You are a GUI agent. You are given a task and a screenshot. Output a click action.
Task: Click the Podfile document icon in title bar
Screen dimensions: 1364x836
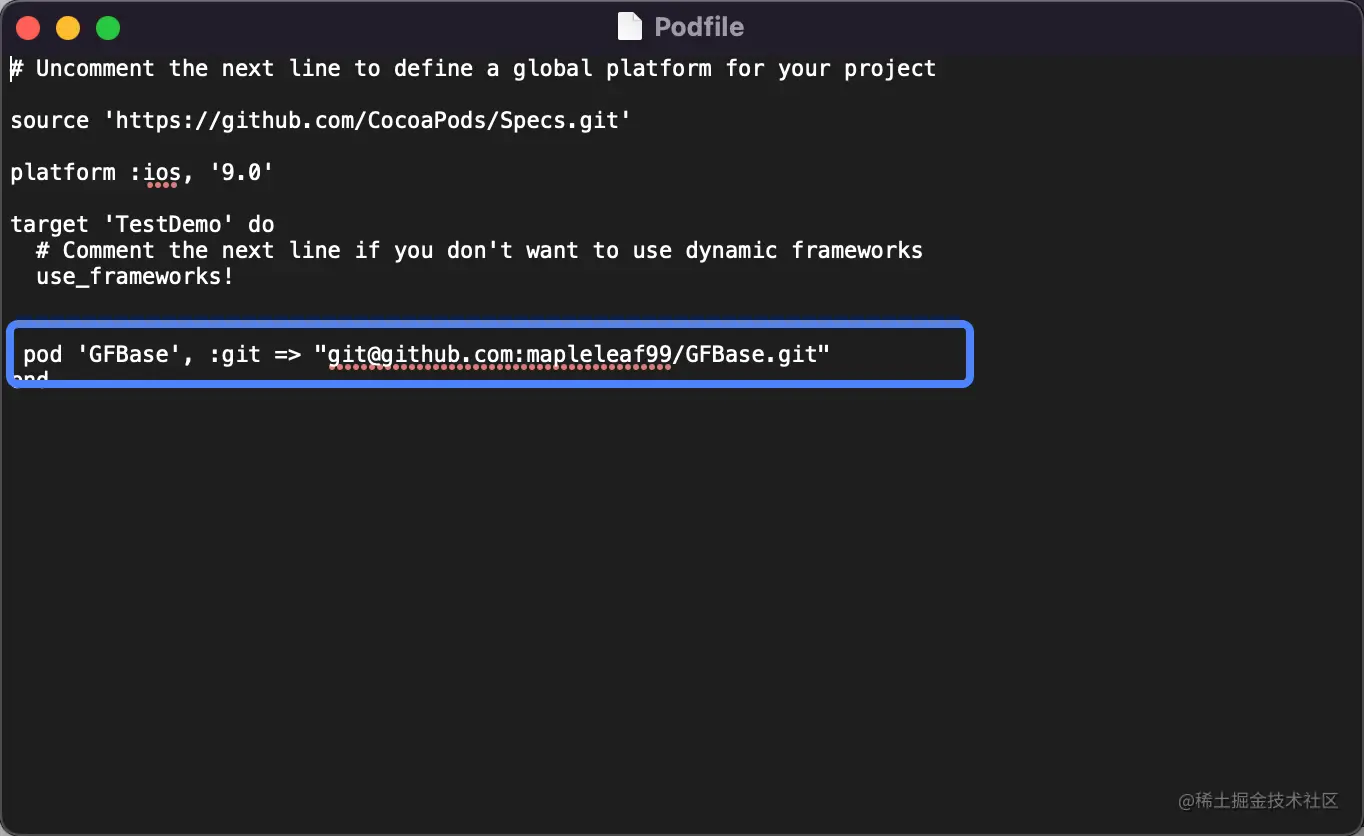[x=629, y=27]
